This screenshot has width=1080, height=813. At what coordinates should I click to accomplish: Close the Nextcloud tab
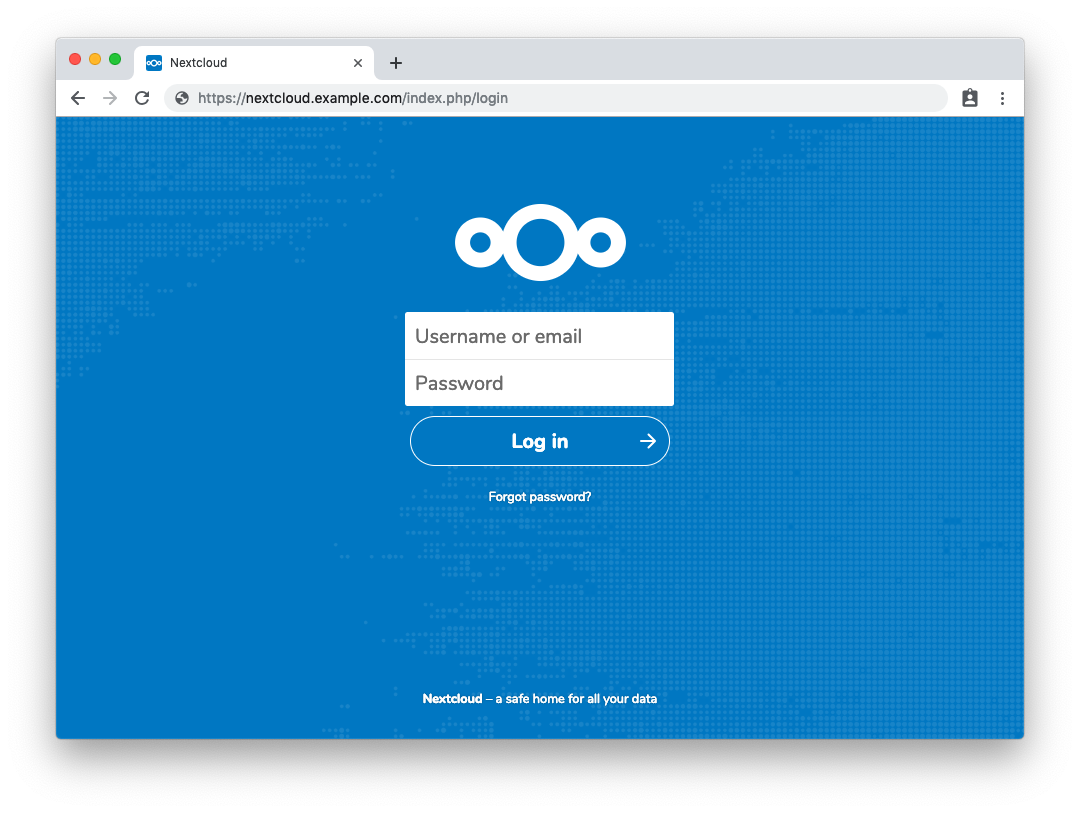coord(357,63)
